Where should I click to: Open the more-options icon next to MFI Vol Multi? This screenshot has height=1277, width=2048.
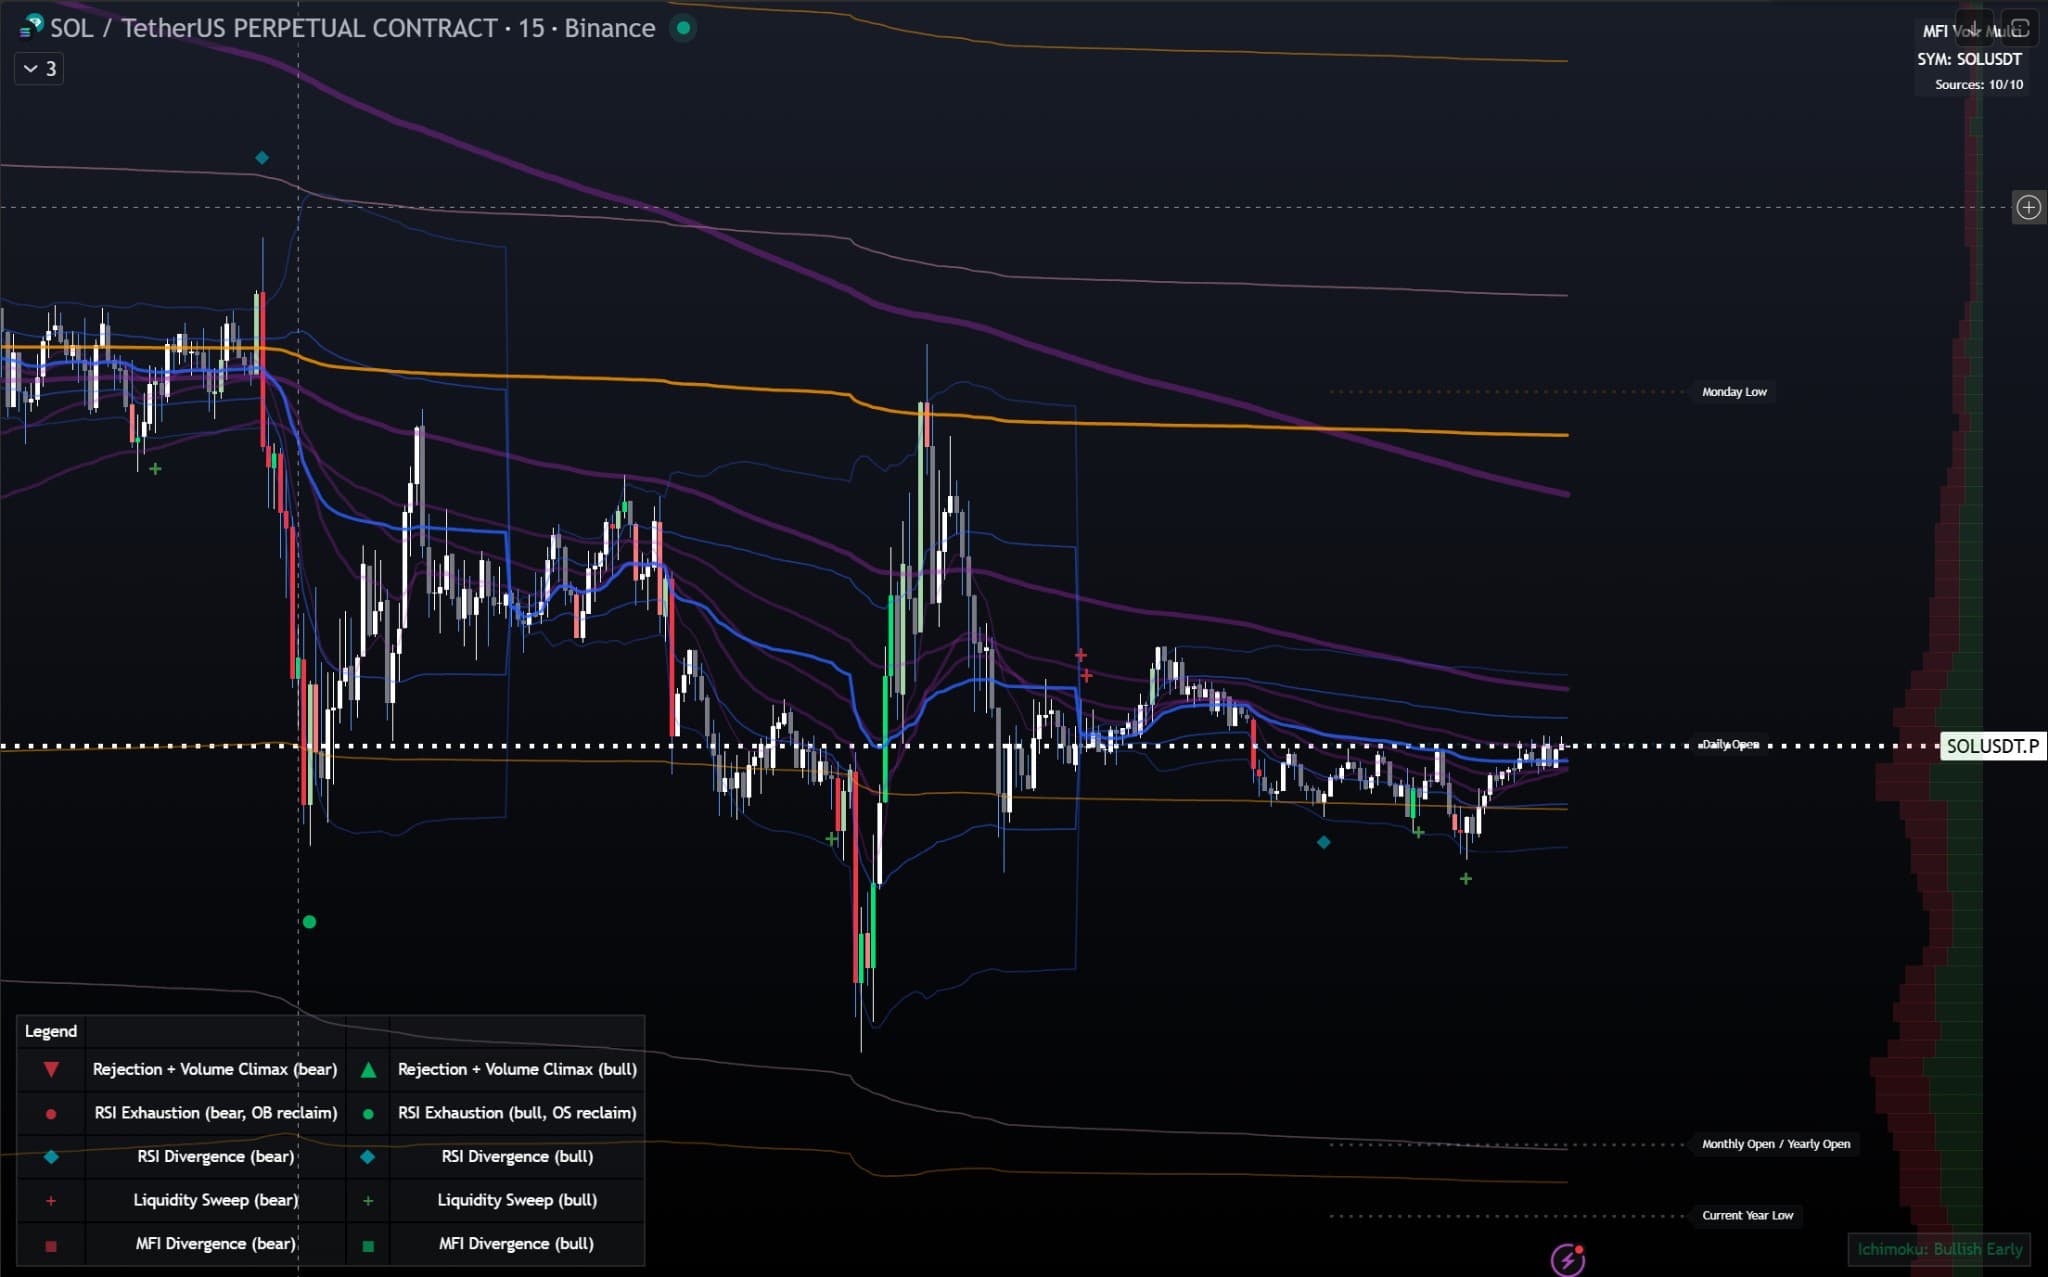2019,28
